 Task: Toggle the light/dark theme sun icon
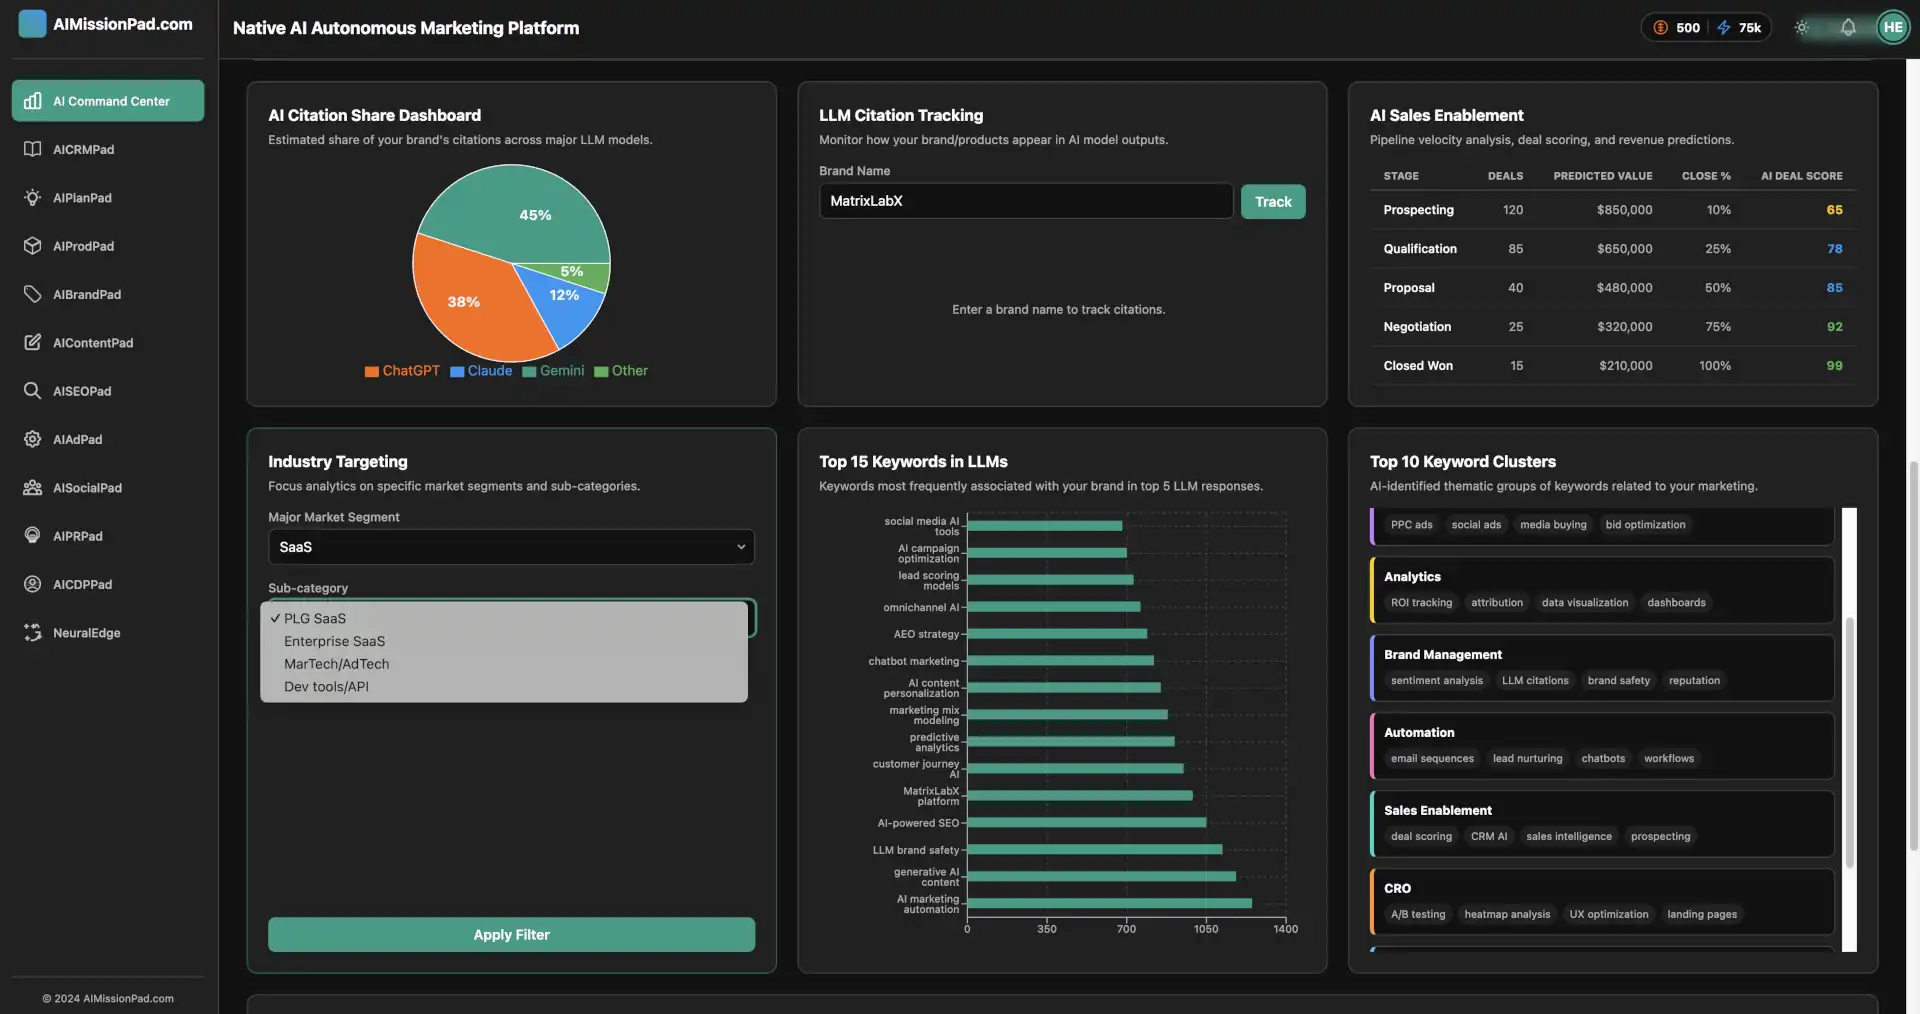click(1801, 28)
